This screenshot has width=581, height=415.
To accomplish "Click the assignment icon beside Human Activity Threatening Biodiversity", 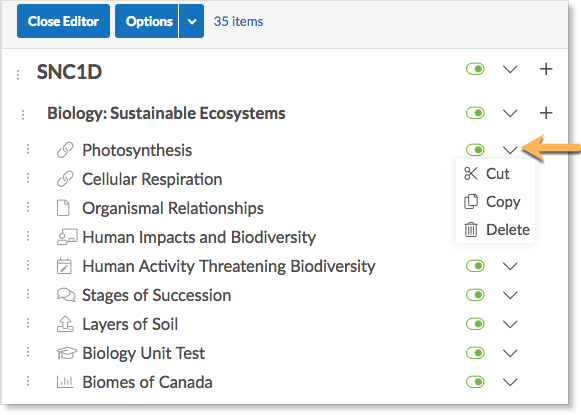I will (x=64, y=266).
